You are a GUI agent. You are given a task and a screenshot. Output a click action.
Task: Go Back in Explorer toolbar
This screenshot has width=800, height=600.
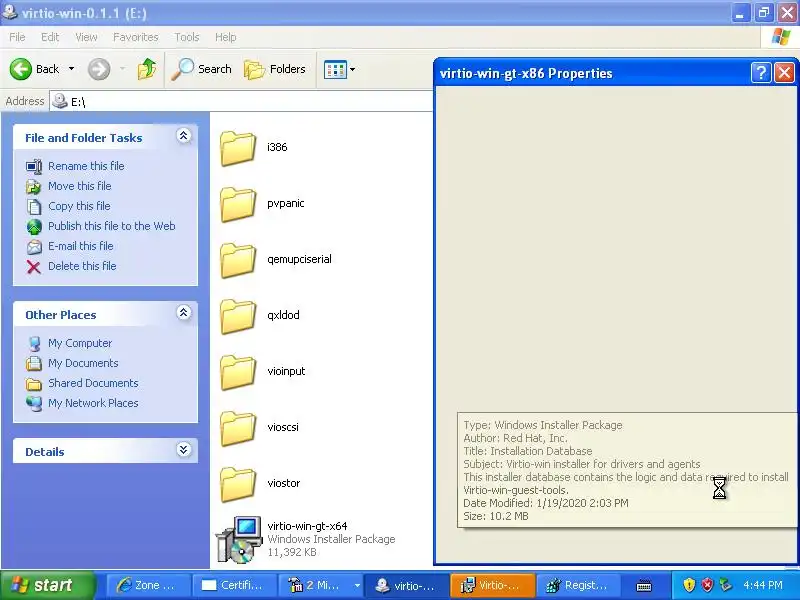34,69
